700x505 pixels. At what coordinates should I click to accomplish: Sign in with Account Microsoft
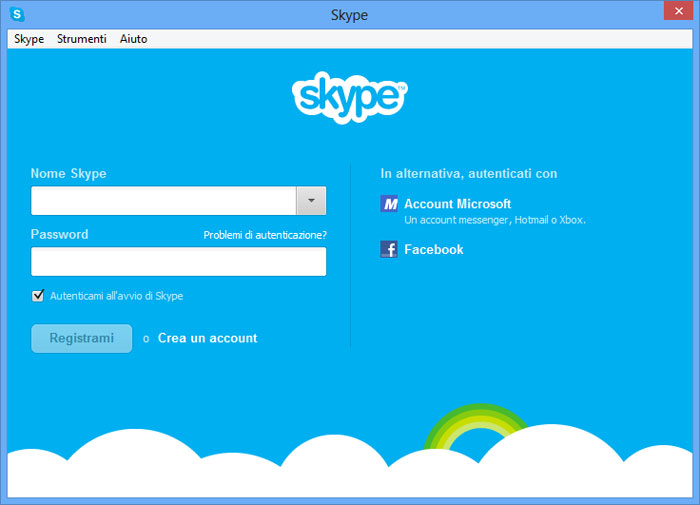coord(458,204)
